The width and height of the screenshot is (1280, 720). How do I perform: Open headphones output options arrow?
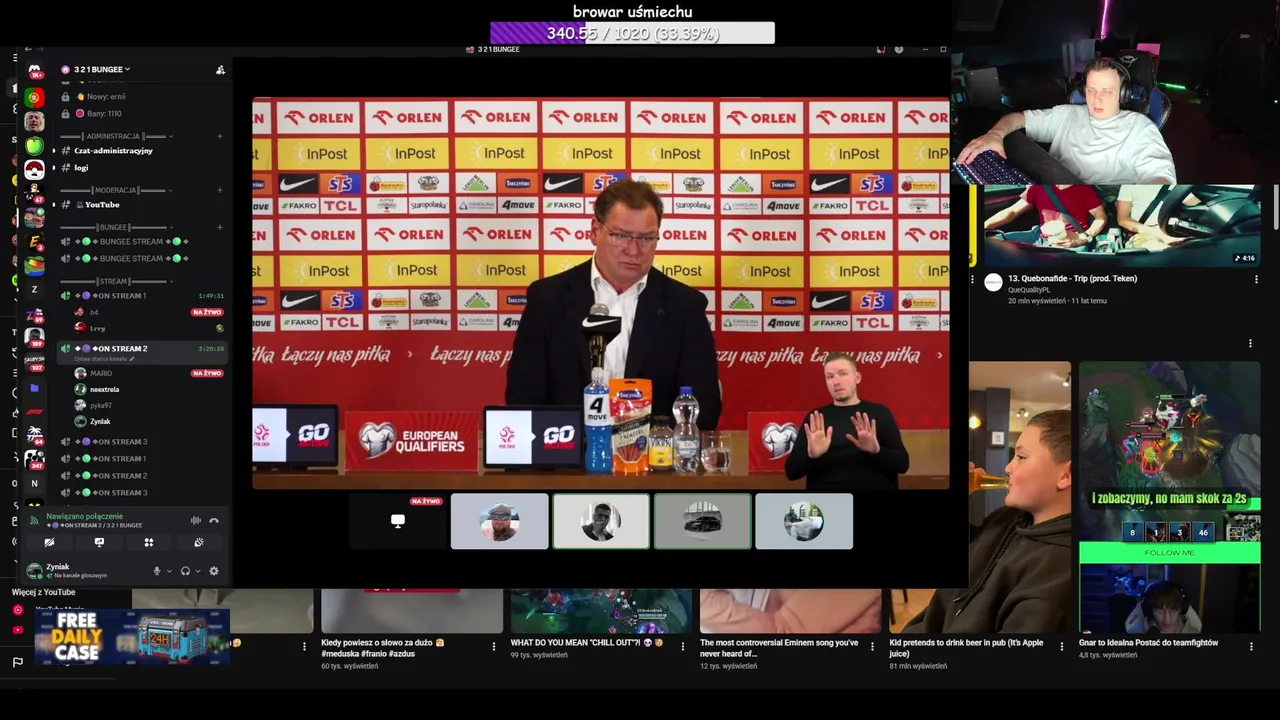[x=197, y=571]
